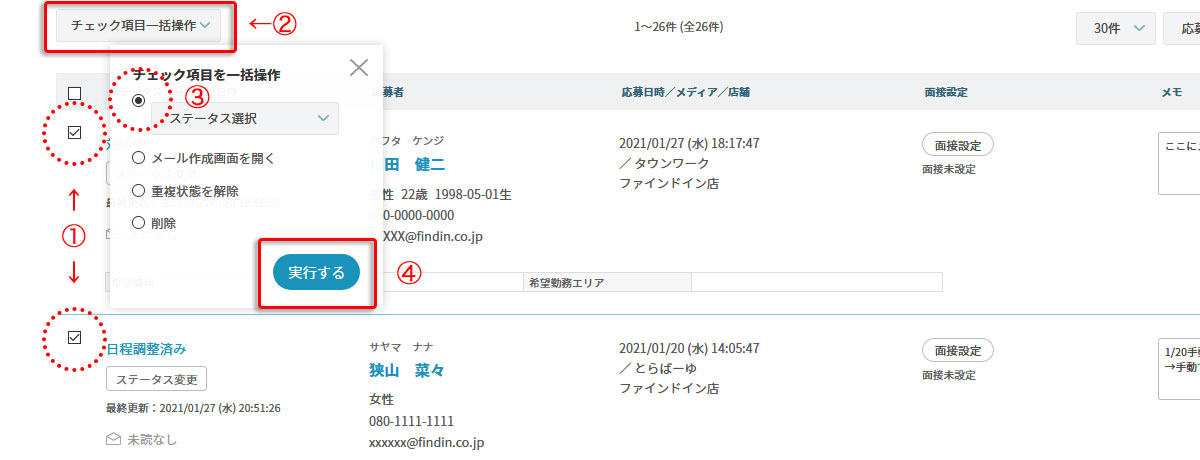This screenshot has width=1200, height=460.
Task: Select the 削除 radio option
Action: click(139, 224)
